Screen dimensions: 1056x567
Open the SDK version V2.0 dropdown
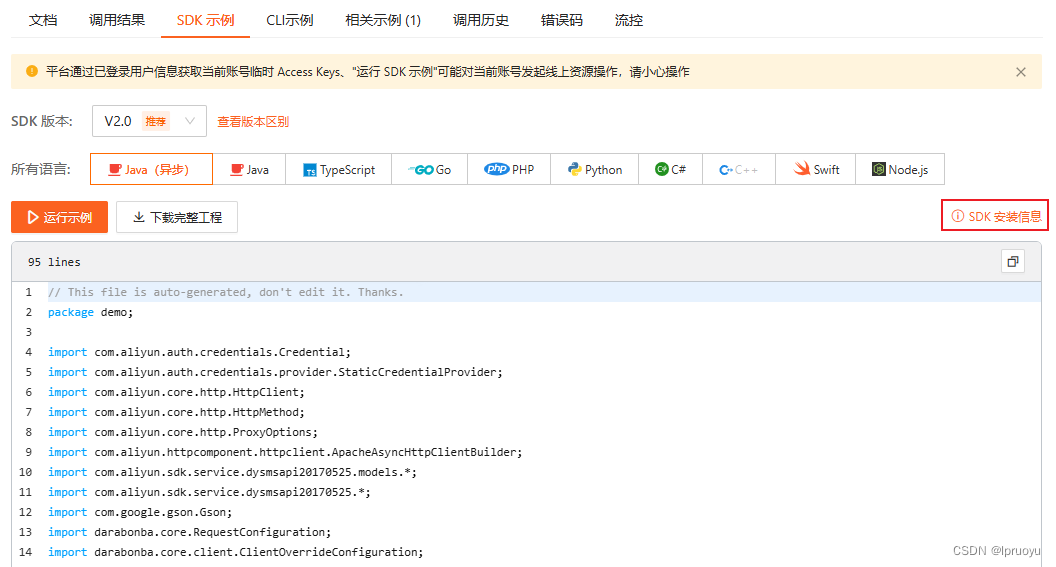150,121
